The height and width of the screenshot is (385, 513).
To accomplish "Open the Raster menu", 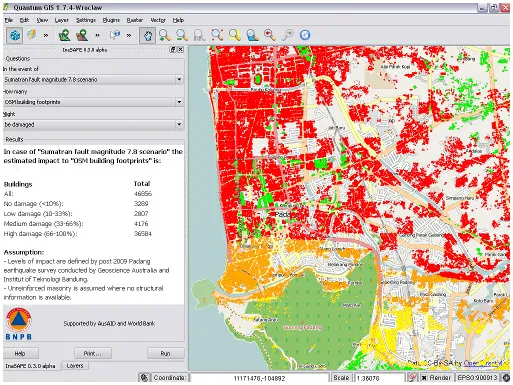I will click(x=135, y=20).
